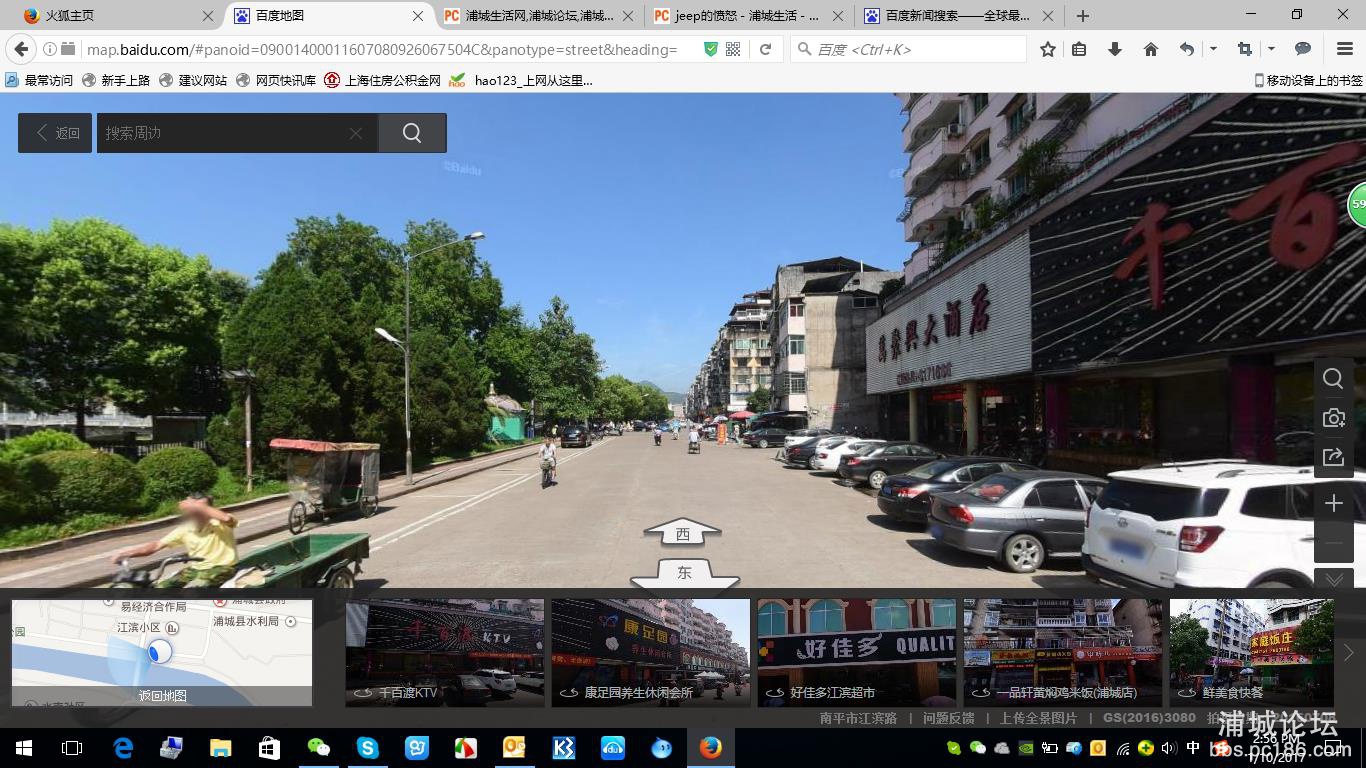
Task: Go to the home page icon
Action: click(x=1151, y=49)
